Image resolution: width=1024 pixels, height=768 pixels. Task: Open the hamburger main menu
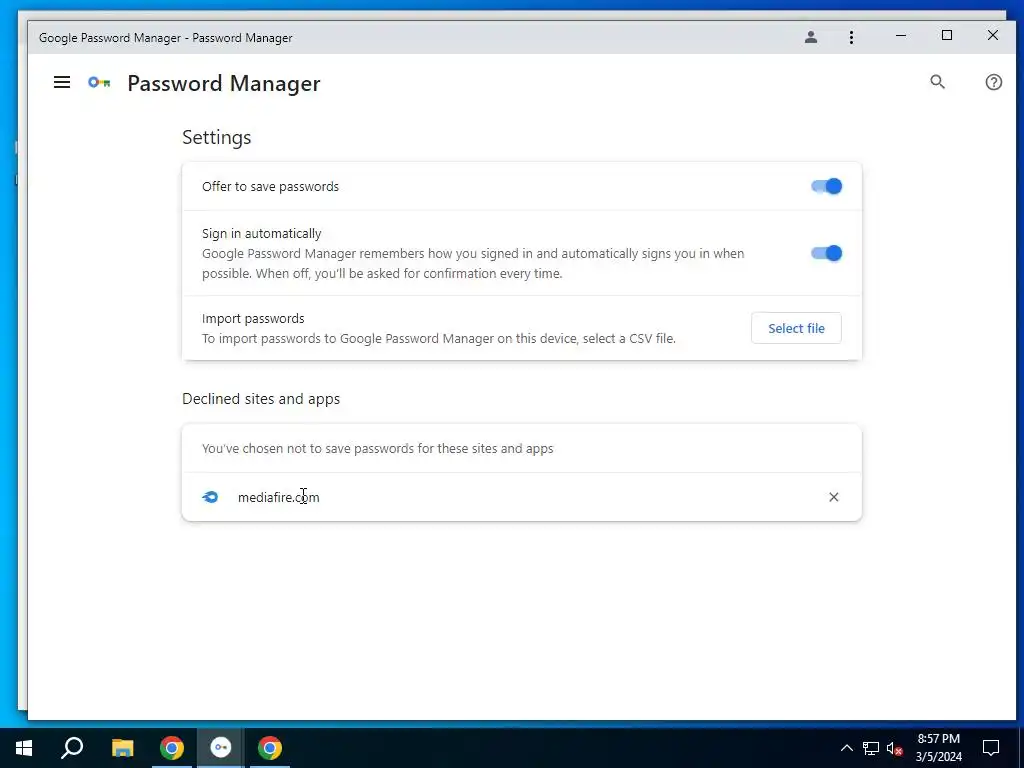[x=61, y=82]
